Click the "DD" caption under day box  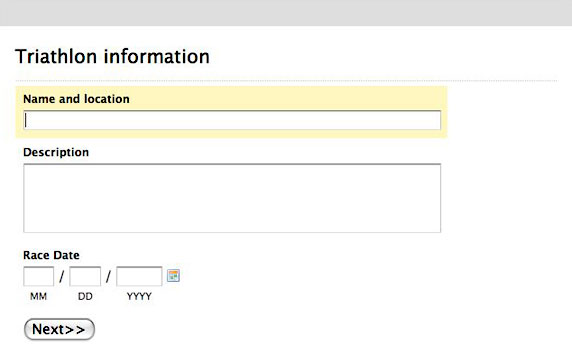pos(85,296)
